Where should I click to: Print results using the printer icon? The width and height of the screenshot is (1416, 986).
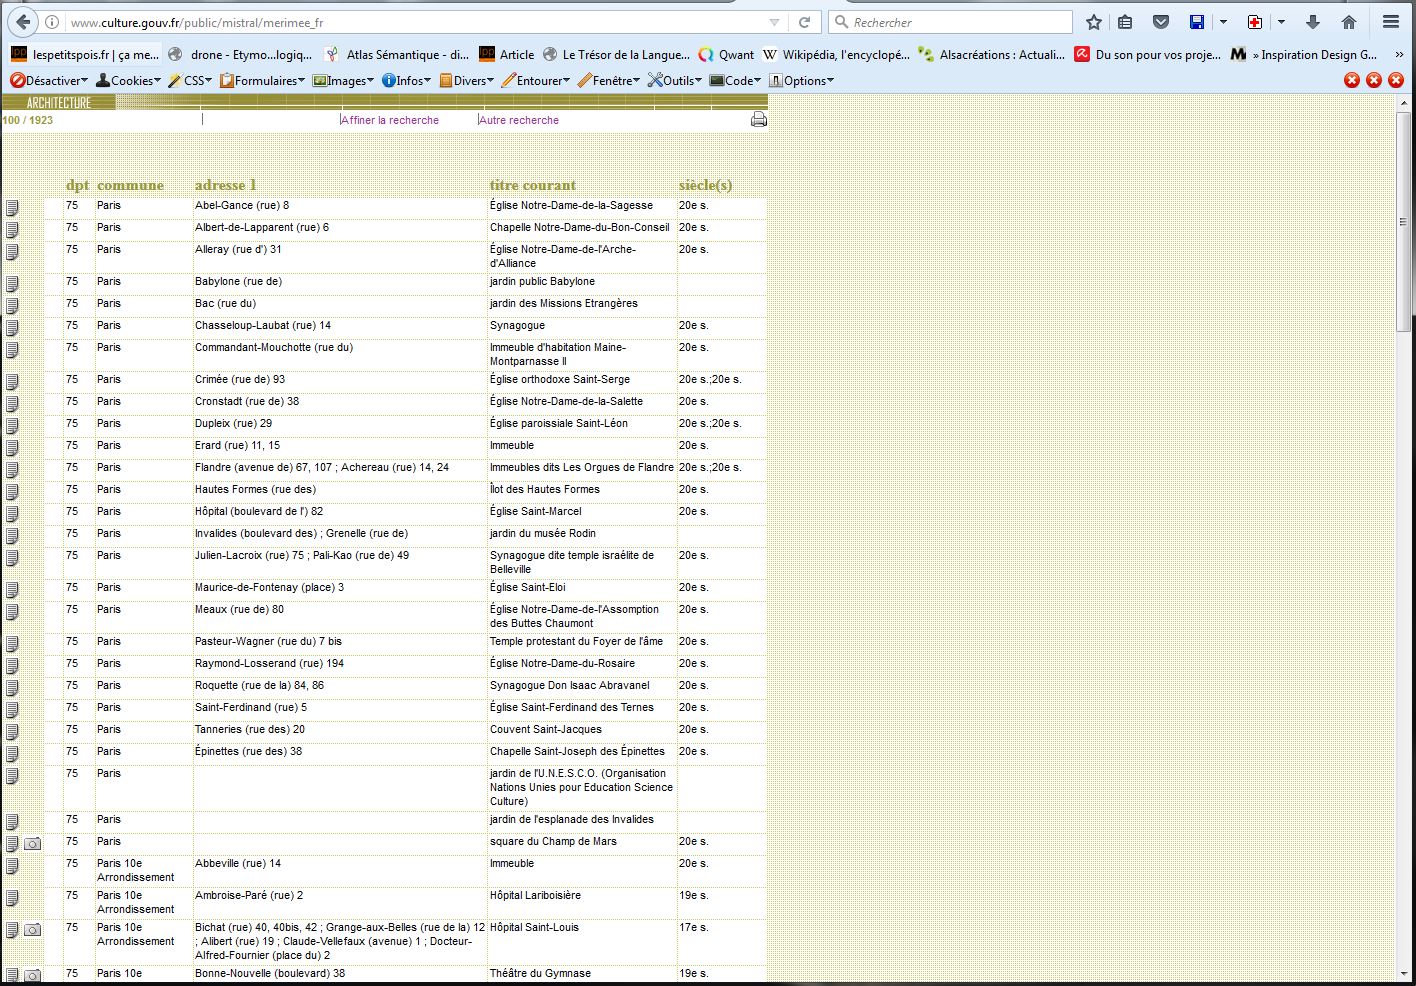tap(759, 120)
